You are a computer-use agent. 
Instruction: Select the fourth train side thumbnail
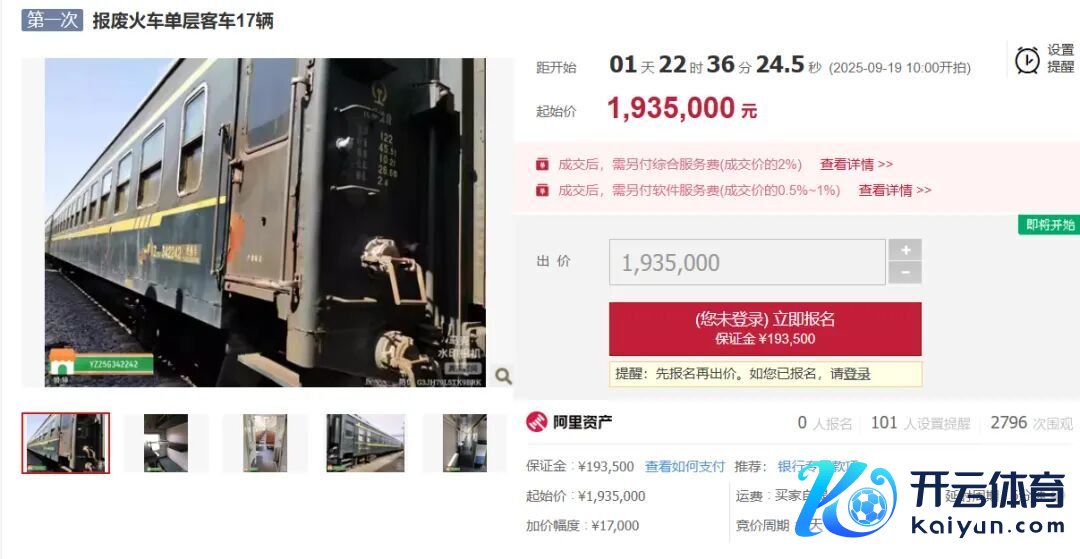click(x=366, y=443)
